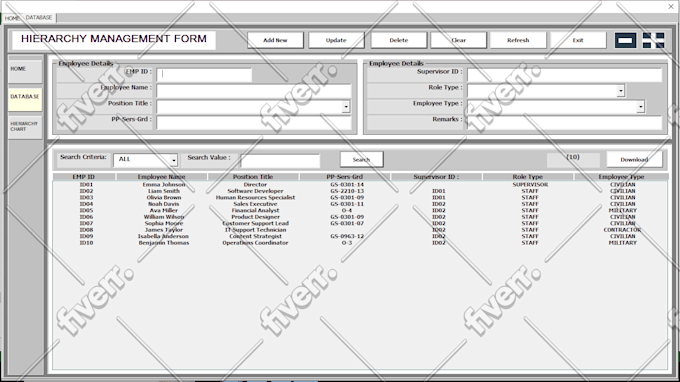Focus the Supervisor ID input field
The image size is (680, 382).
point(564,75)
